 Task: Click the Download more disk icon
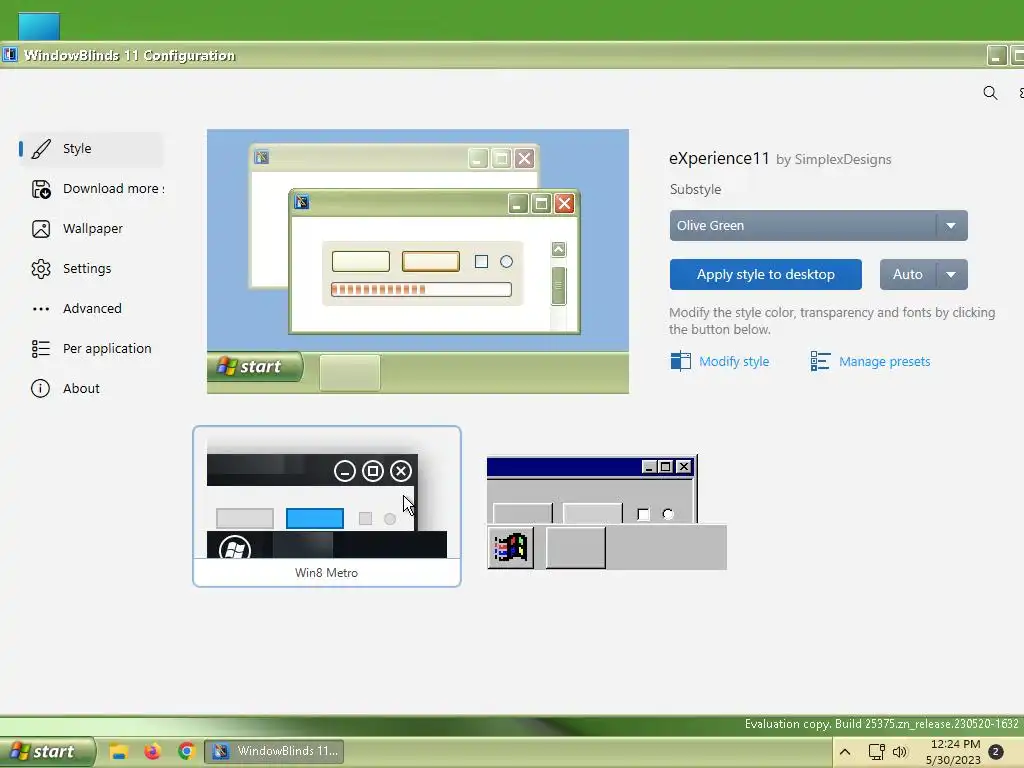[x=40, y=189]
